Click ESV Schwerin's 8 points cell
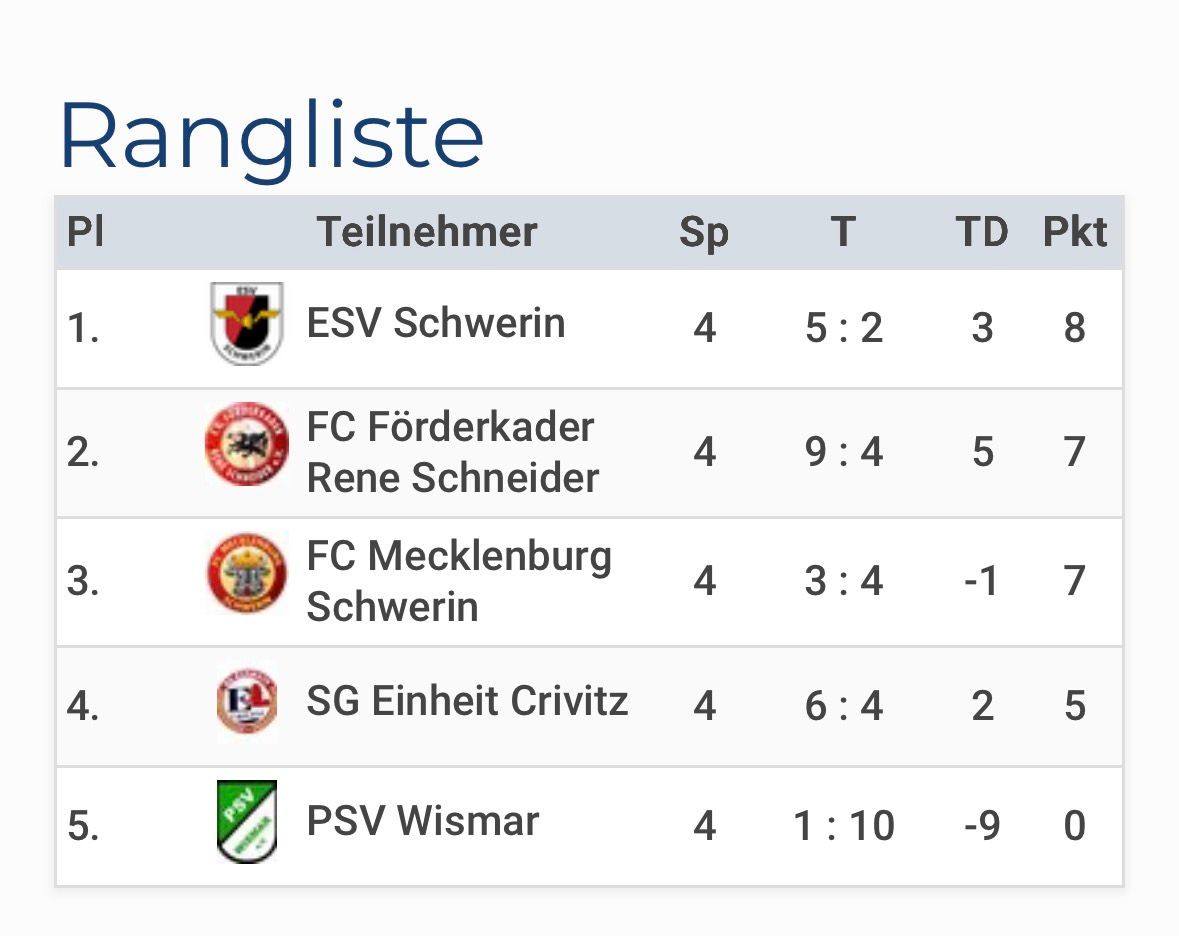 coord(1075,327)
